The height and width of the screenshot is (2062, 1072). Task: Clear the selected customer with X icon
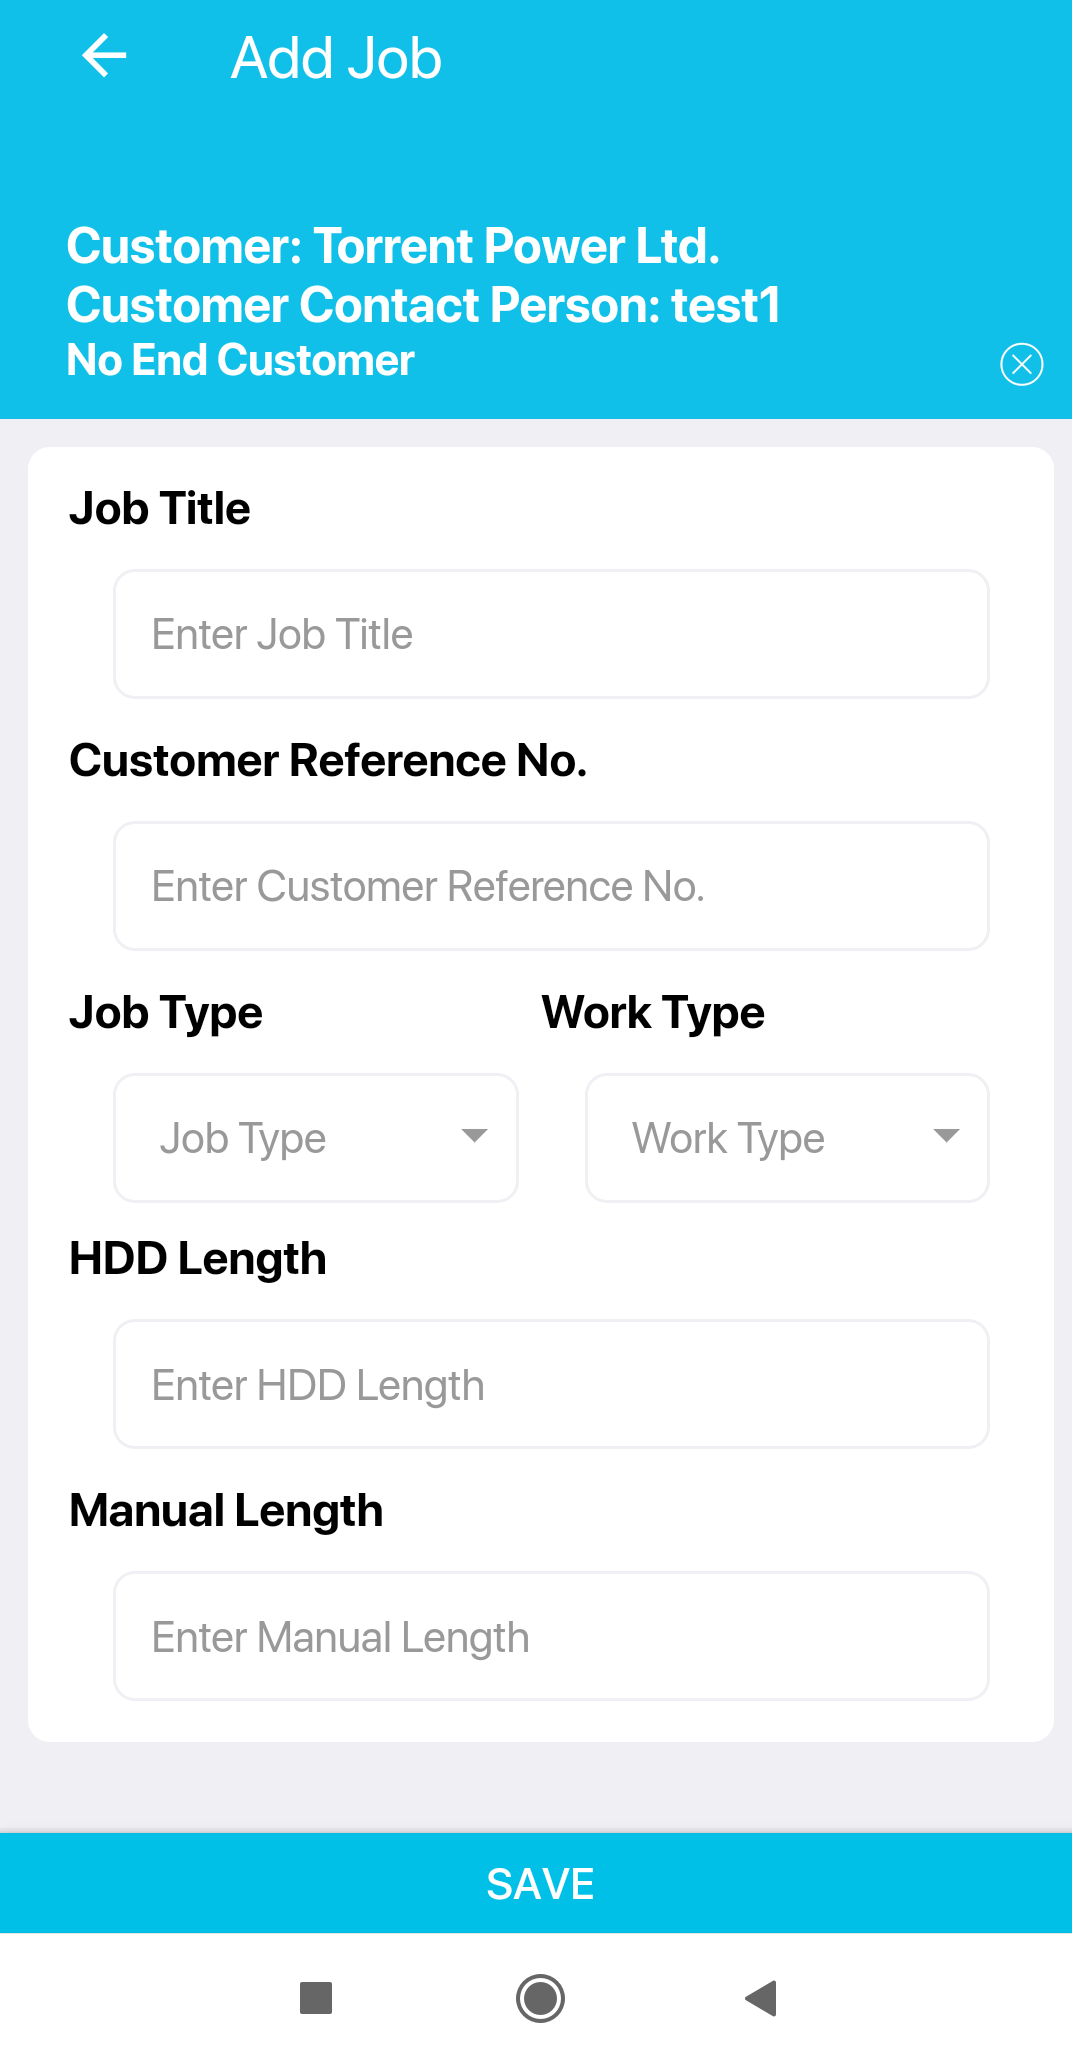tap(1021, 363)
